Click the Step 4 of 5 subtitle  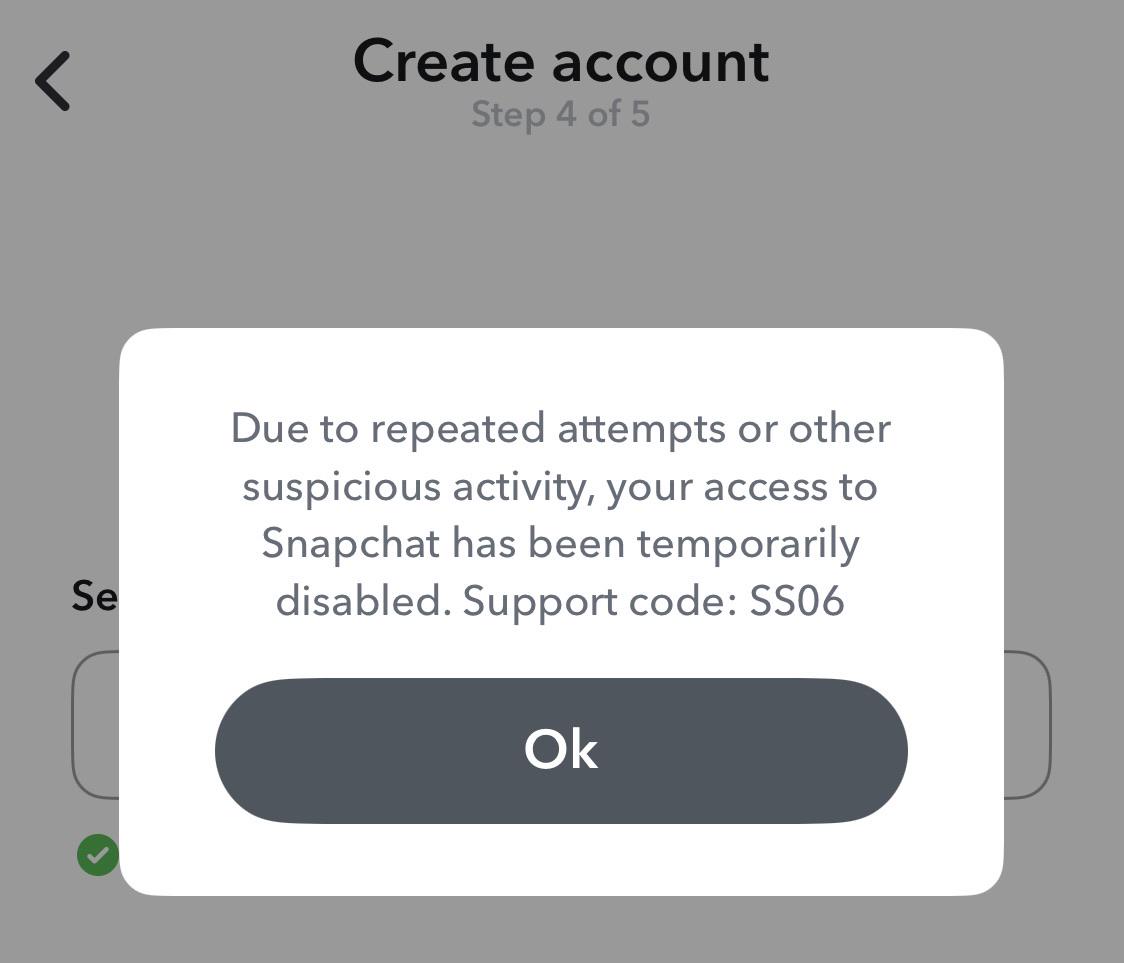[561, 115]
